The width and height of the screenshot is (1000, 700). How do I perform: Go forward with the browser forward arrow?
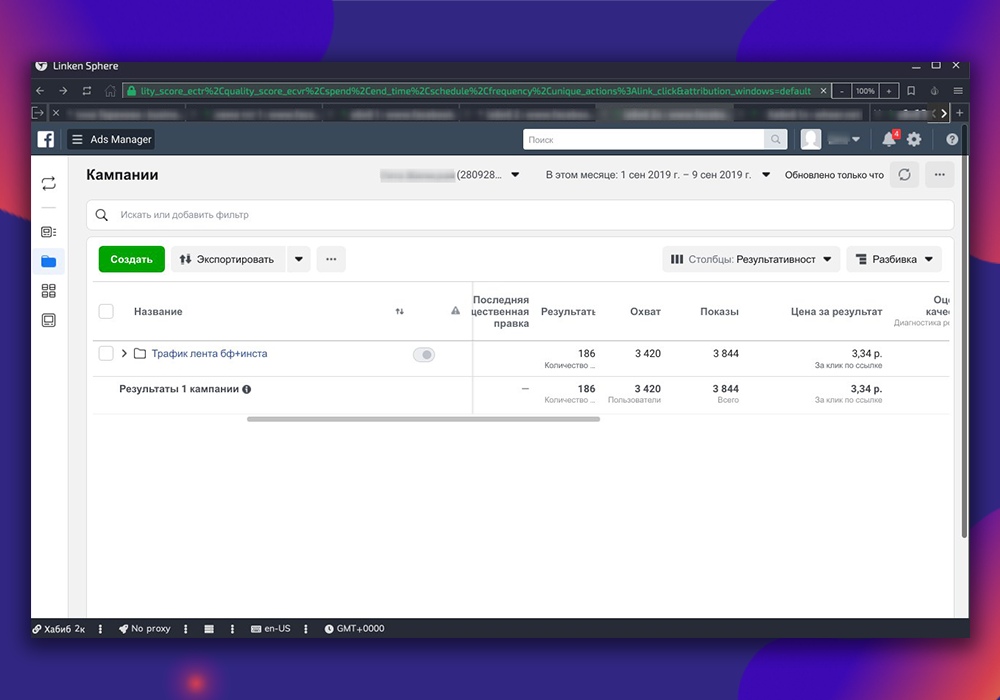[x=63, y=91]
